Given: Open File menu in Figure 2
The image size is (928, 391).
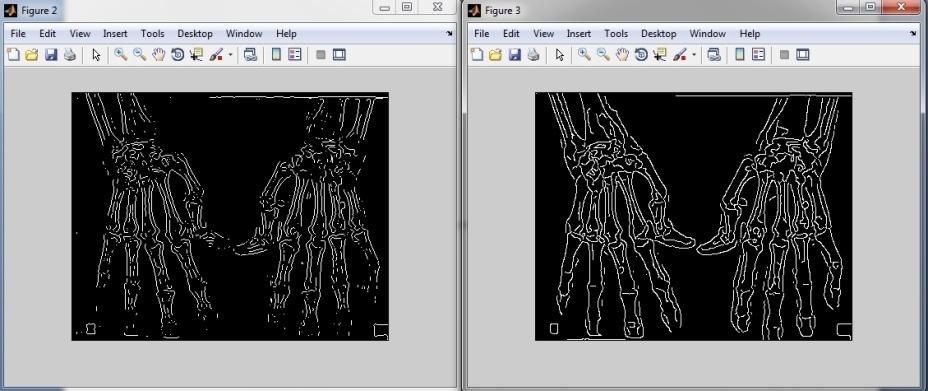Looking at the screenshot, I should point(18,34).
